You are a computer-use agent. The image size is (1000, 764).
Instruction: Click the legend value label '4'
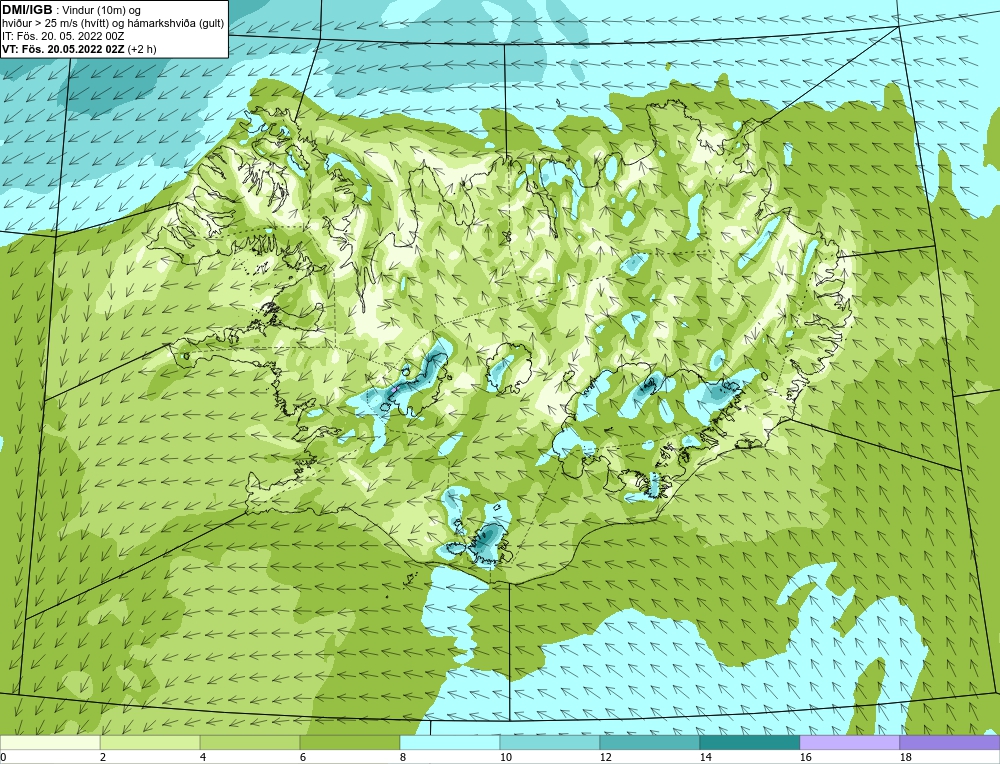click(204, 757)
